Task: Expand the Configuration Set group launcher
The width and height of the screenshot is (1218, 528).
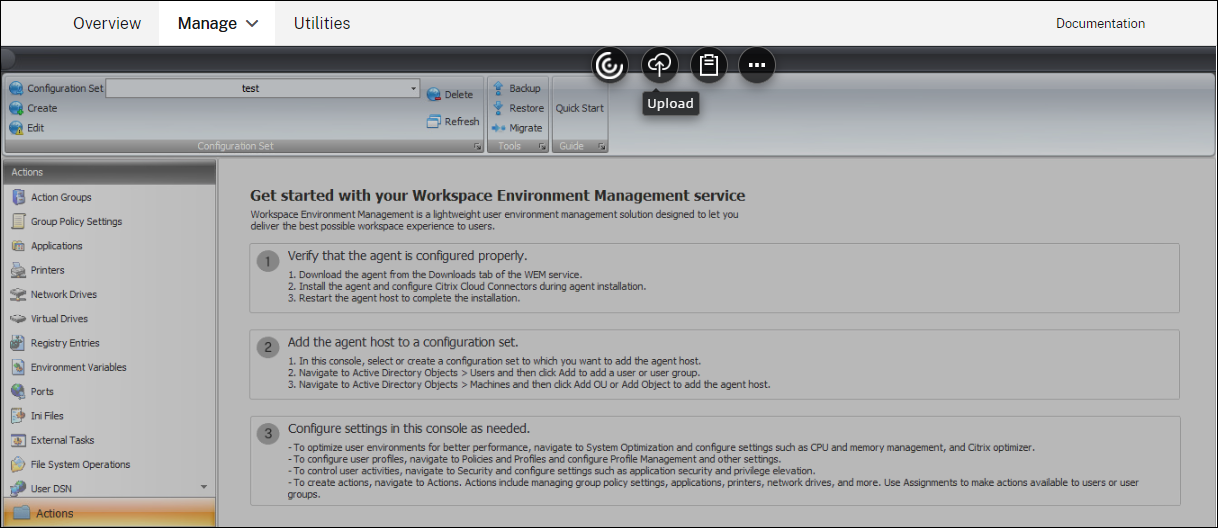Action: pyautogui.click(x=476, y=147)
